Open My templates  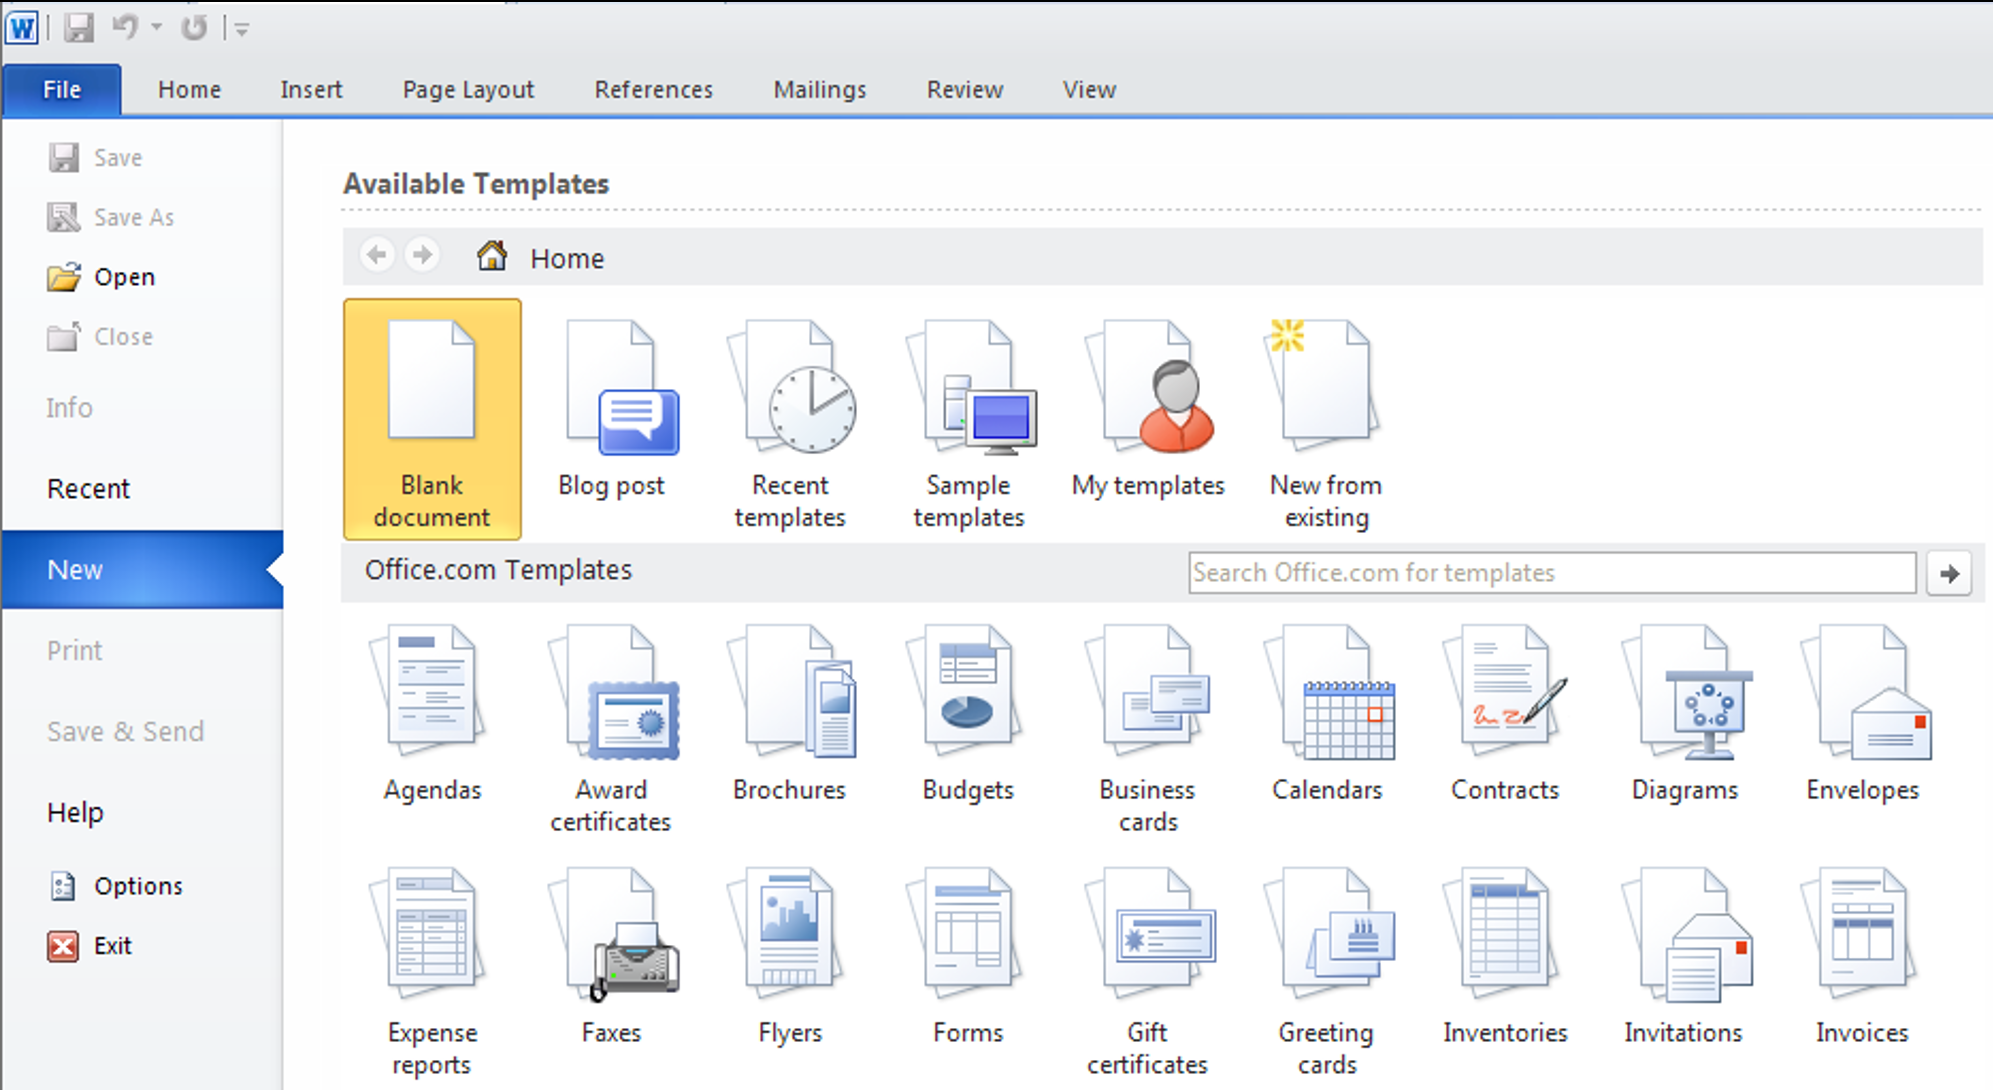tap(1148, 410)
